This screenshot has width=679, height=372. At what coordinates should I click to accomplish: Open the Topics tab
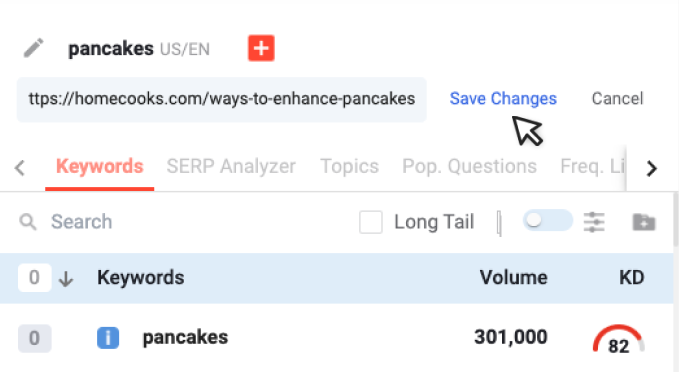click(x=349, y=166)
